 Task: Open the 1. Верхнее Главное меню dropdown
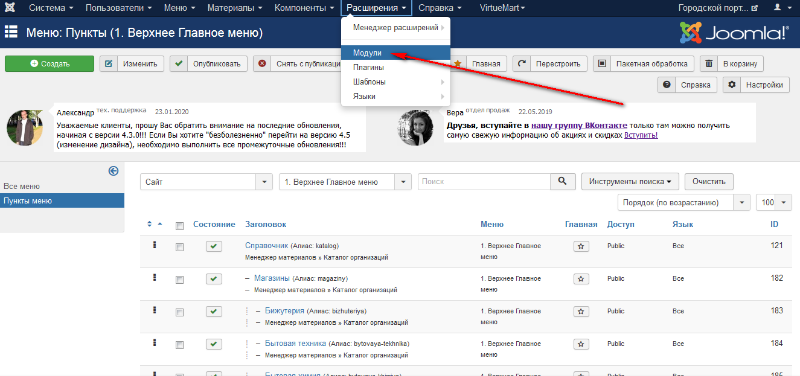click(x=345, y=182)
